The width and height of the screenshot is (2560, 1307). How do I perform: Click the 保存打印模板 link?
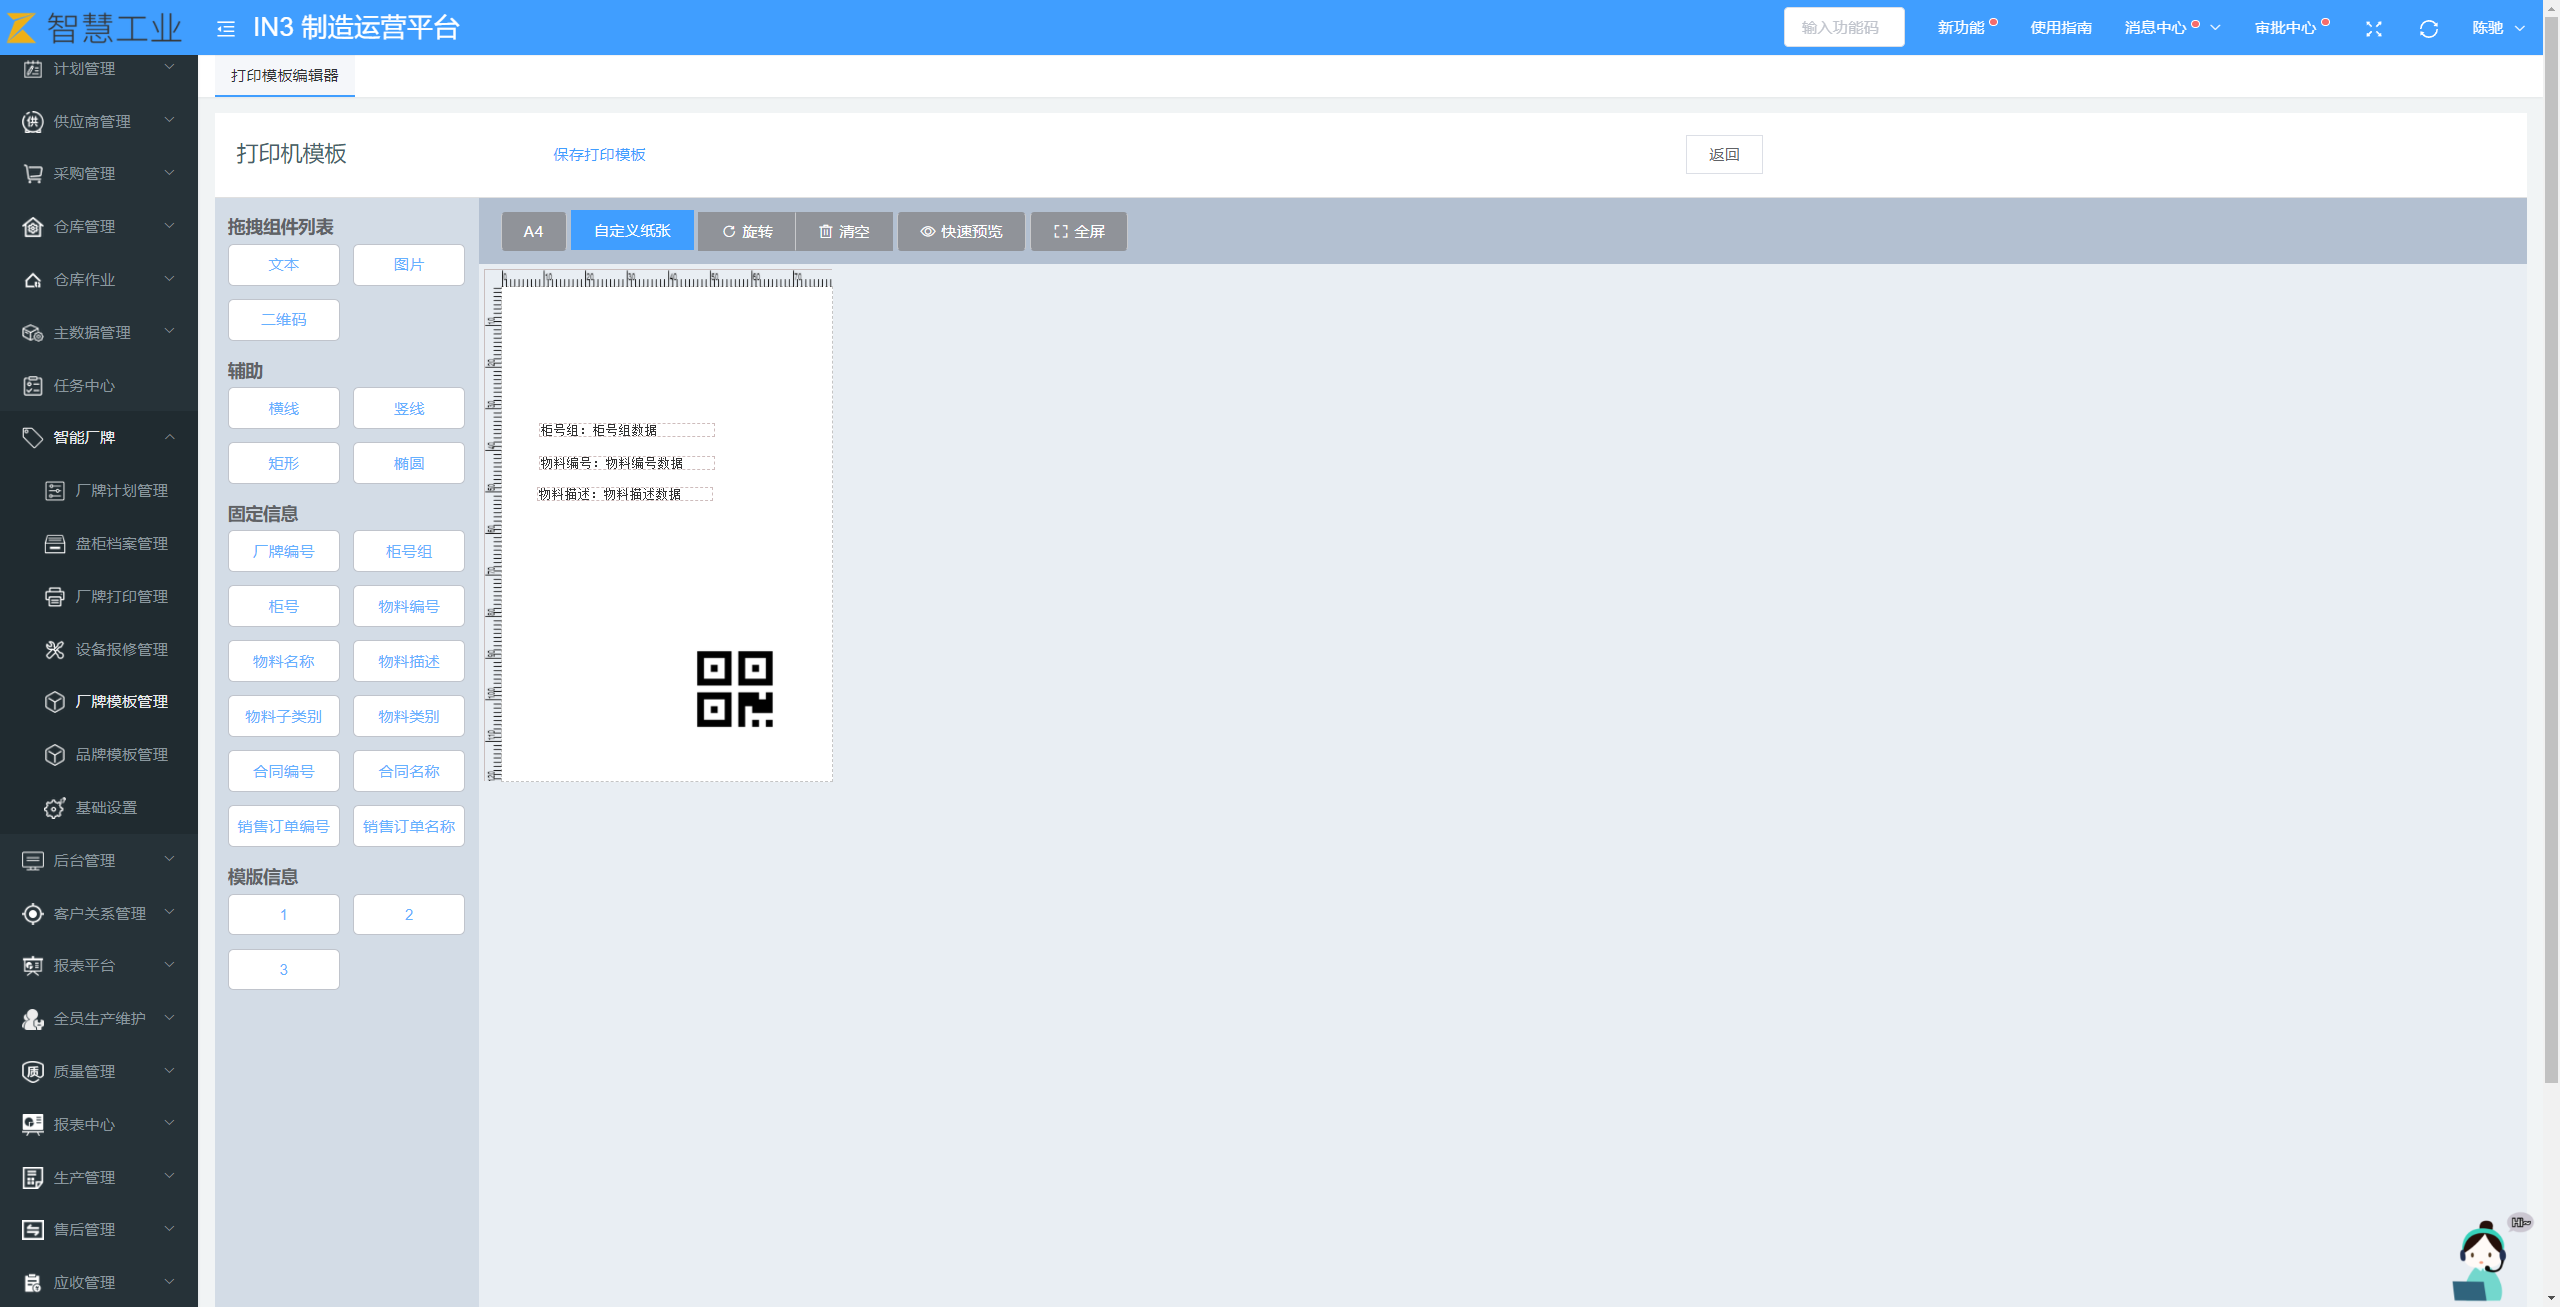point(599,155)
